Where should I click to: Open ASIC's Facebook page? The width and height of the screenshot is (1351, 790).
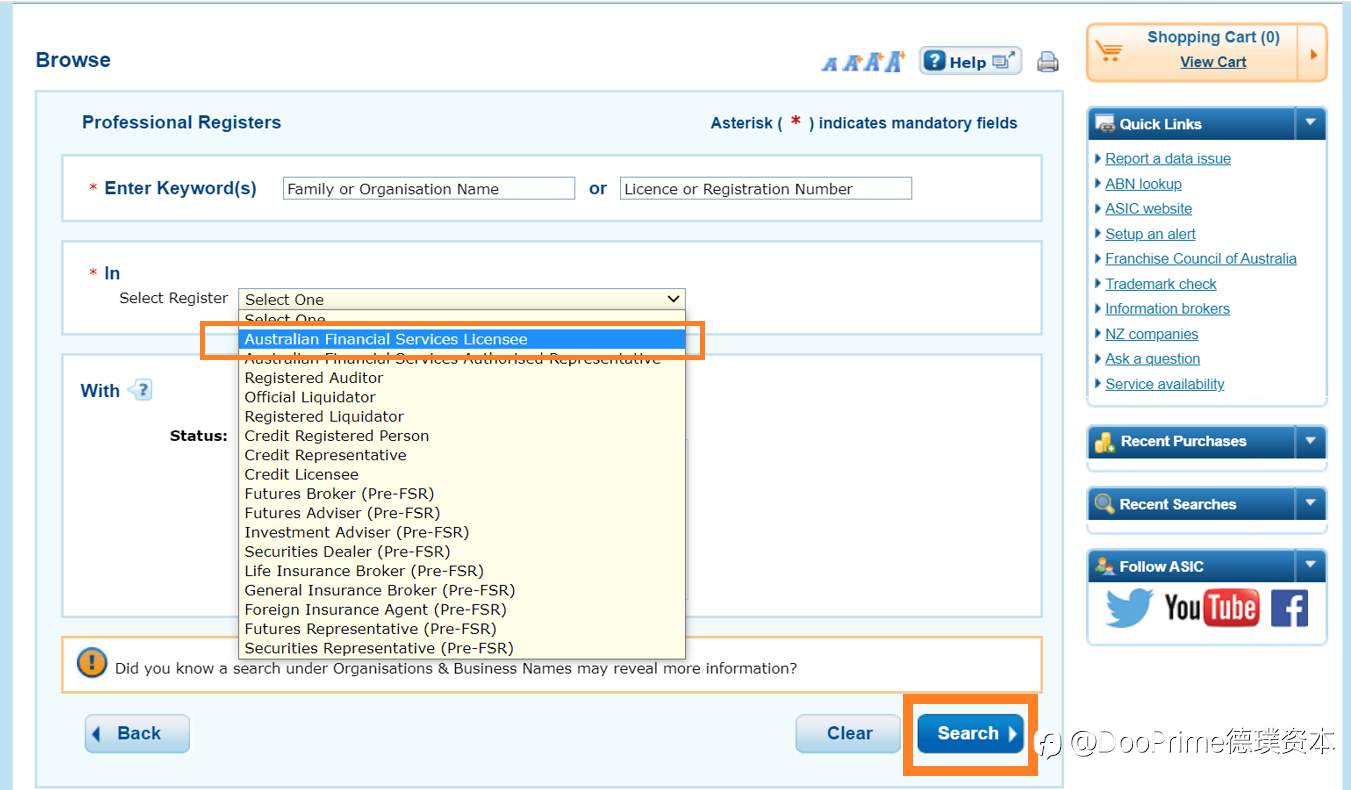pos(1289,608)
